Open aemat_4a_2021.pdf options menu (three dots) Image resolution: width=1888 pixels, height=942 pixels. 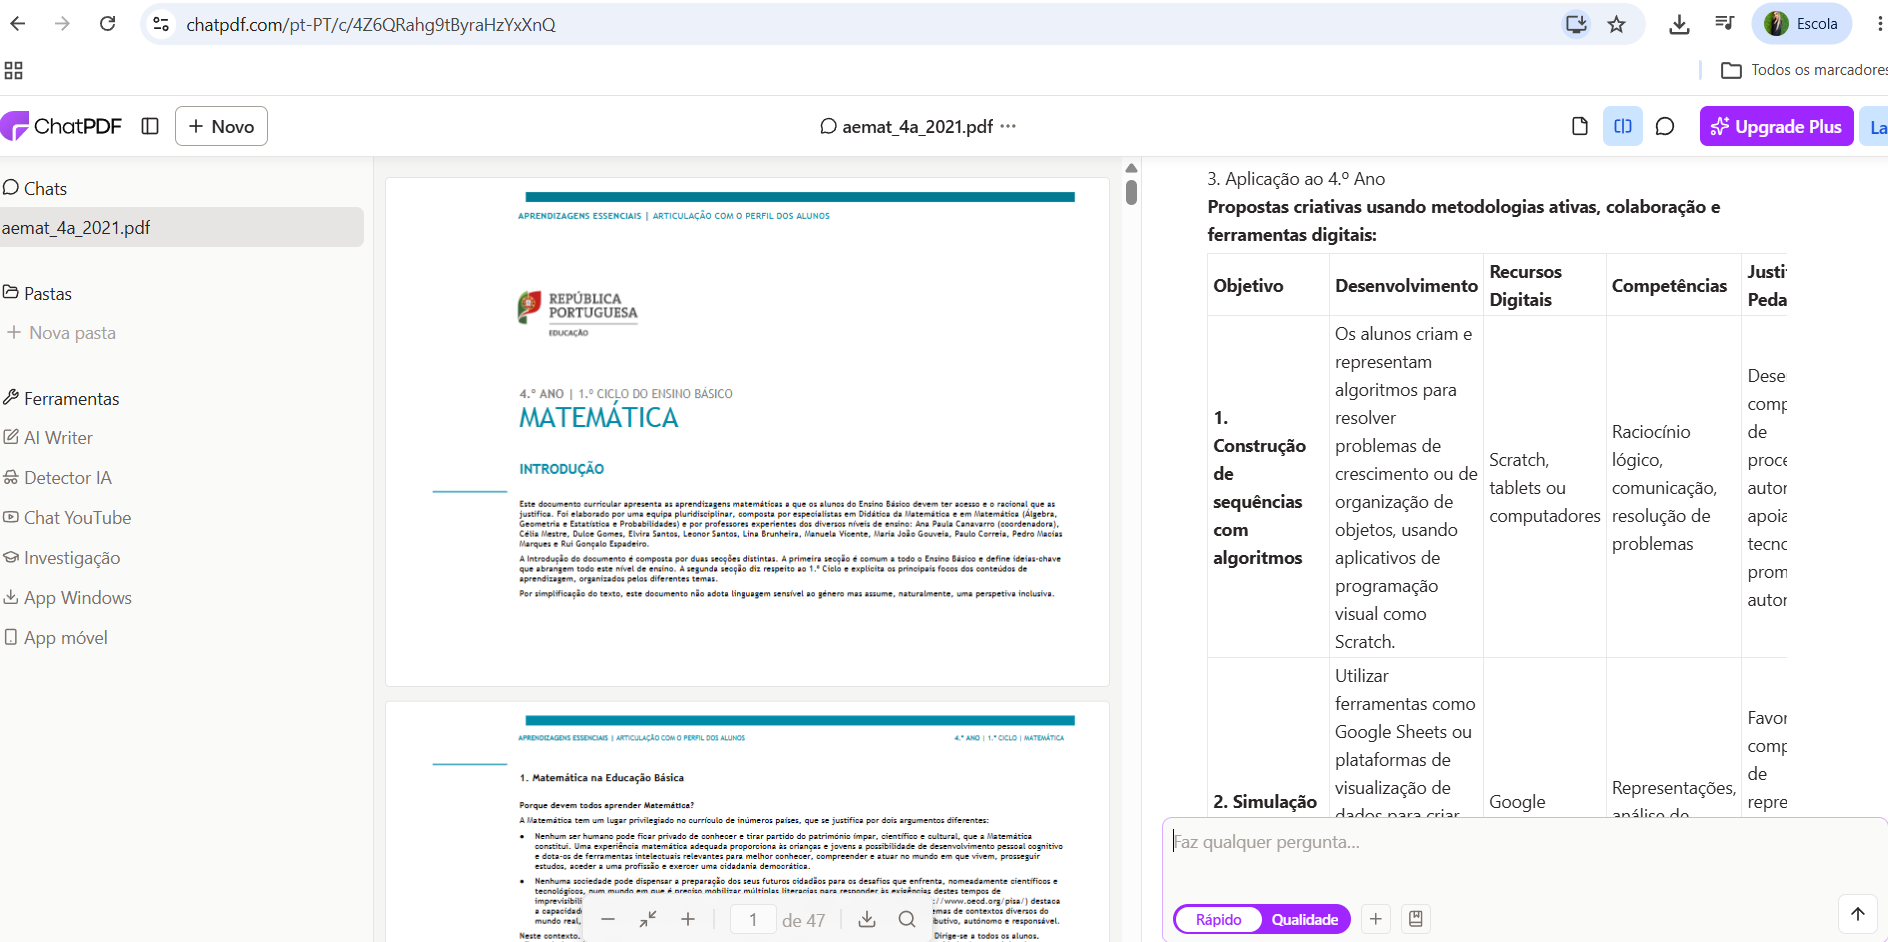[x=1008, y=126]
